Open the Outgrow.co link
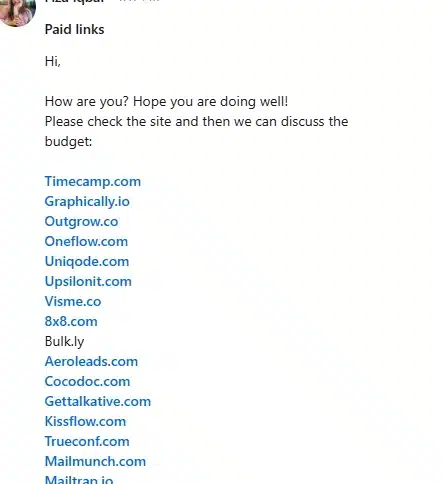The image size is (443, 484). [x=81, y=222]
